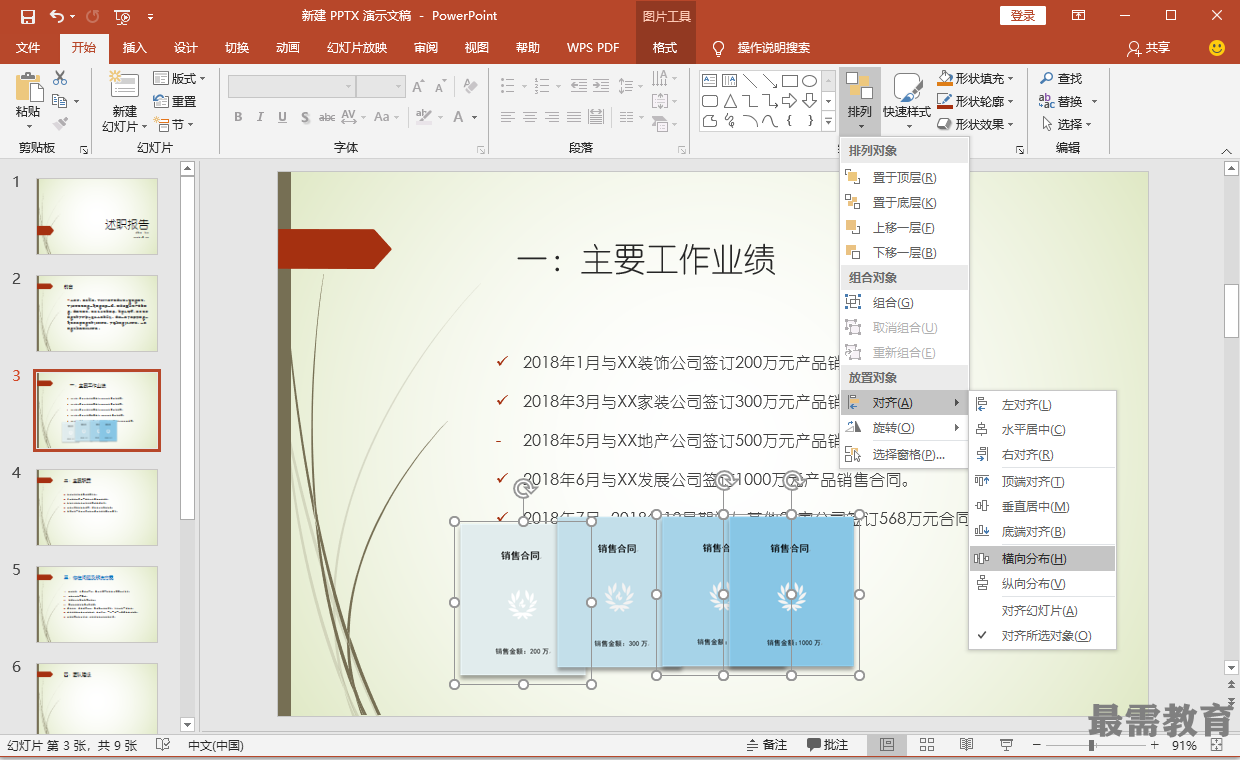The width and height of the screenshot is (1240, 760).
Task: Open Shape Outline (形状轮廓) dropdown
Action: [x=976, y=101]
